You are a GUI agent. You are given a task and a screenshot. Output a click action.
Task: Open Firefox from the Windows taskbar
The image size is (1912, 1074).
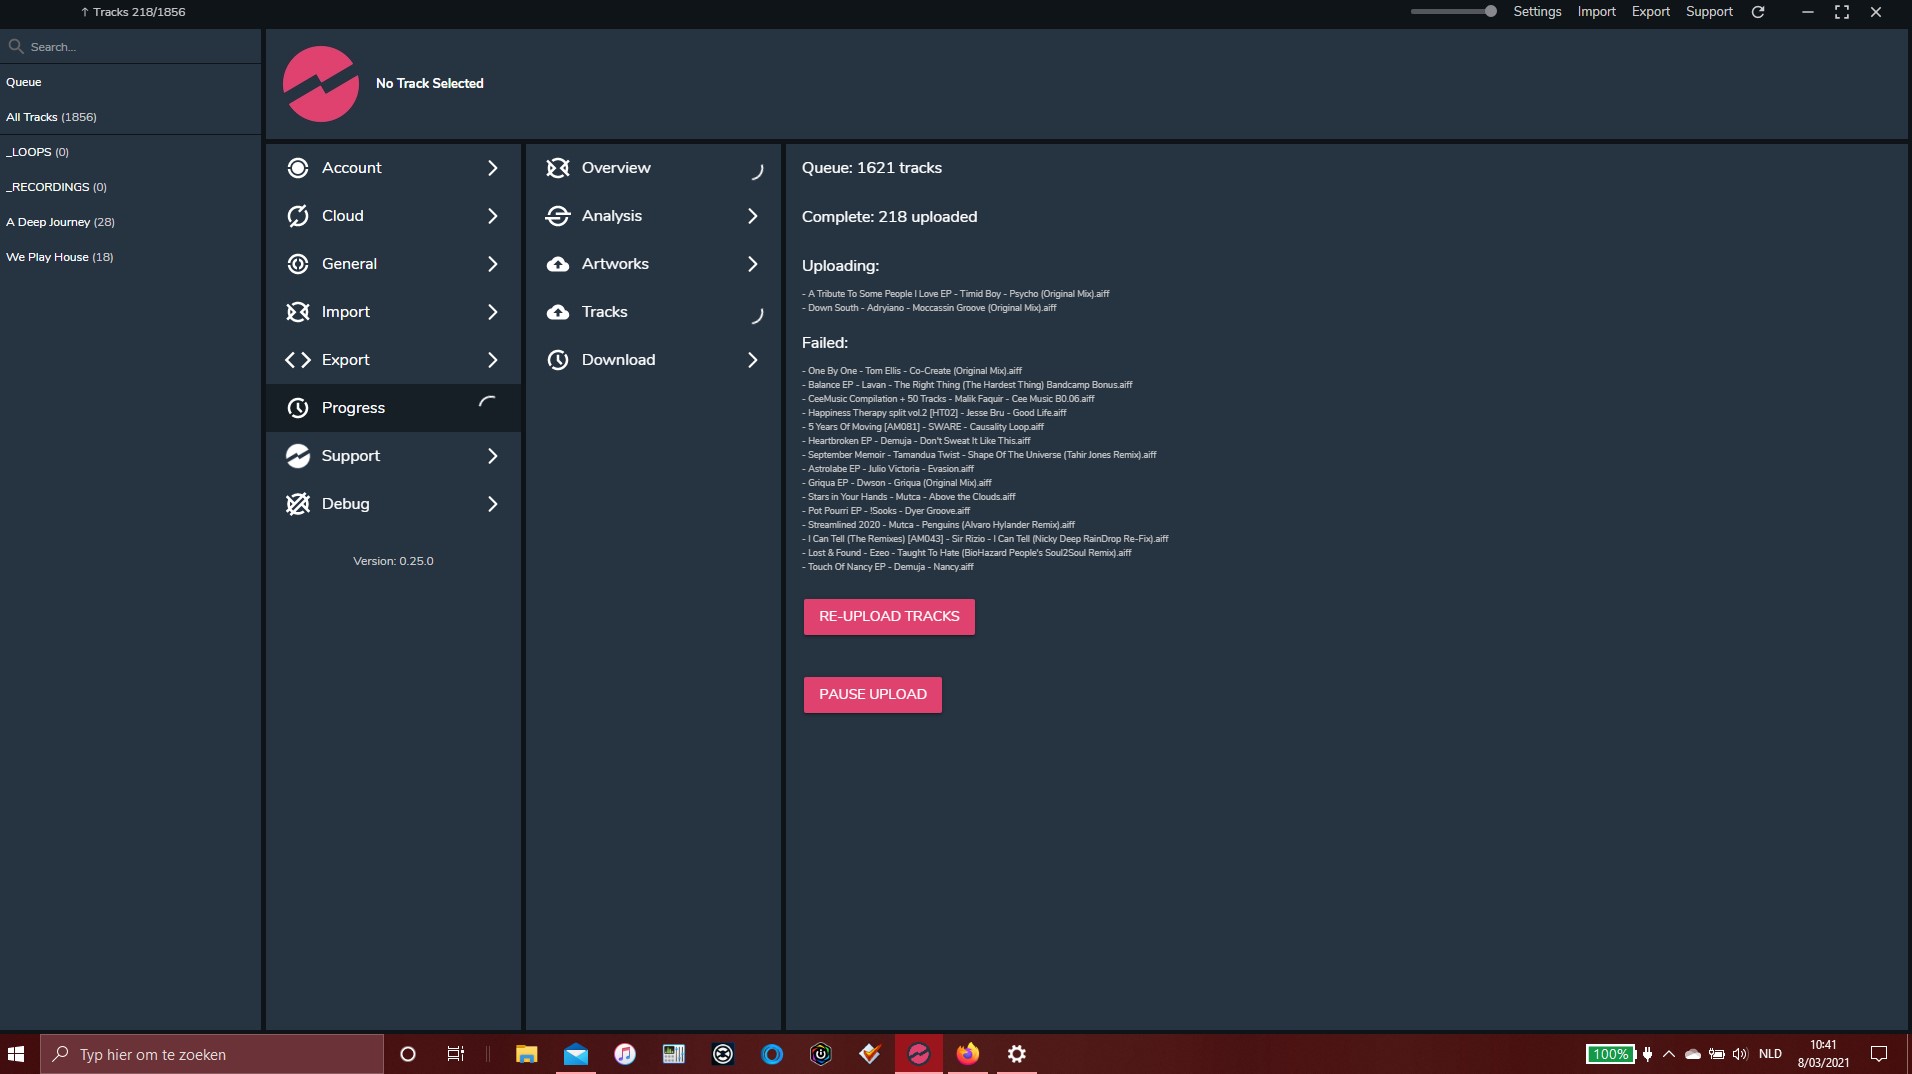(x=967, y=1054)
